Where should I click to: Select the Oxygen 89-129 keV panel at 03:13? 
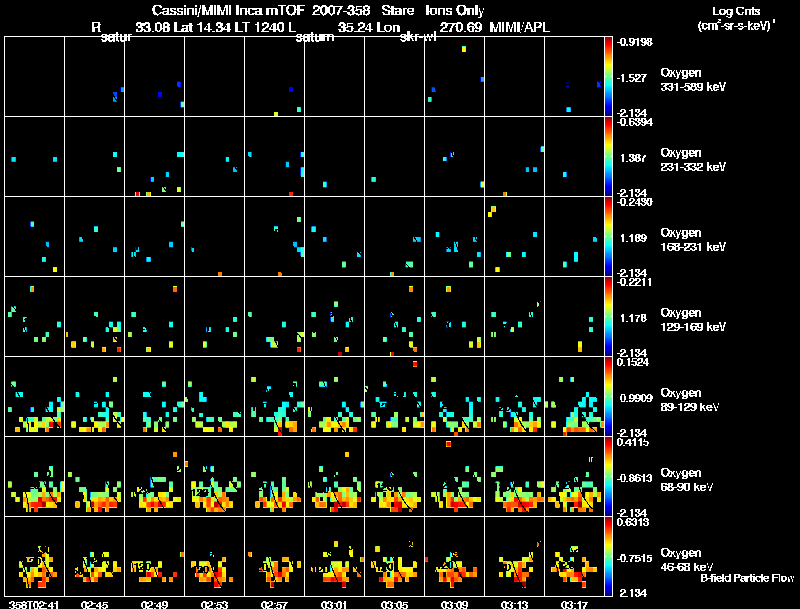point(515,396)
